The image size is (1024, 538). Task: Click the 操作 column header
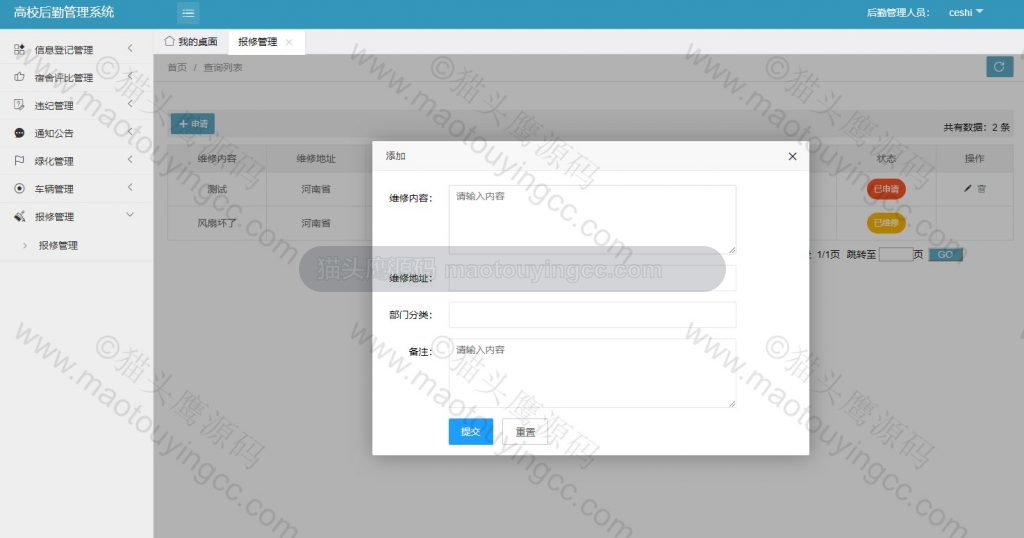click(974, 158)
